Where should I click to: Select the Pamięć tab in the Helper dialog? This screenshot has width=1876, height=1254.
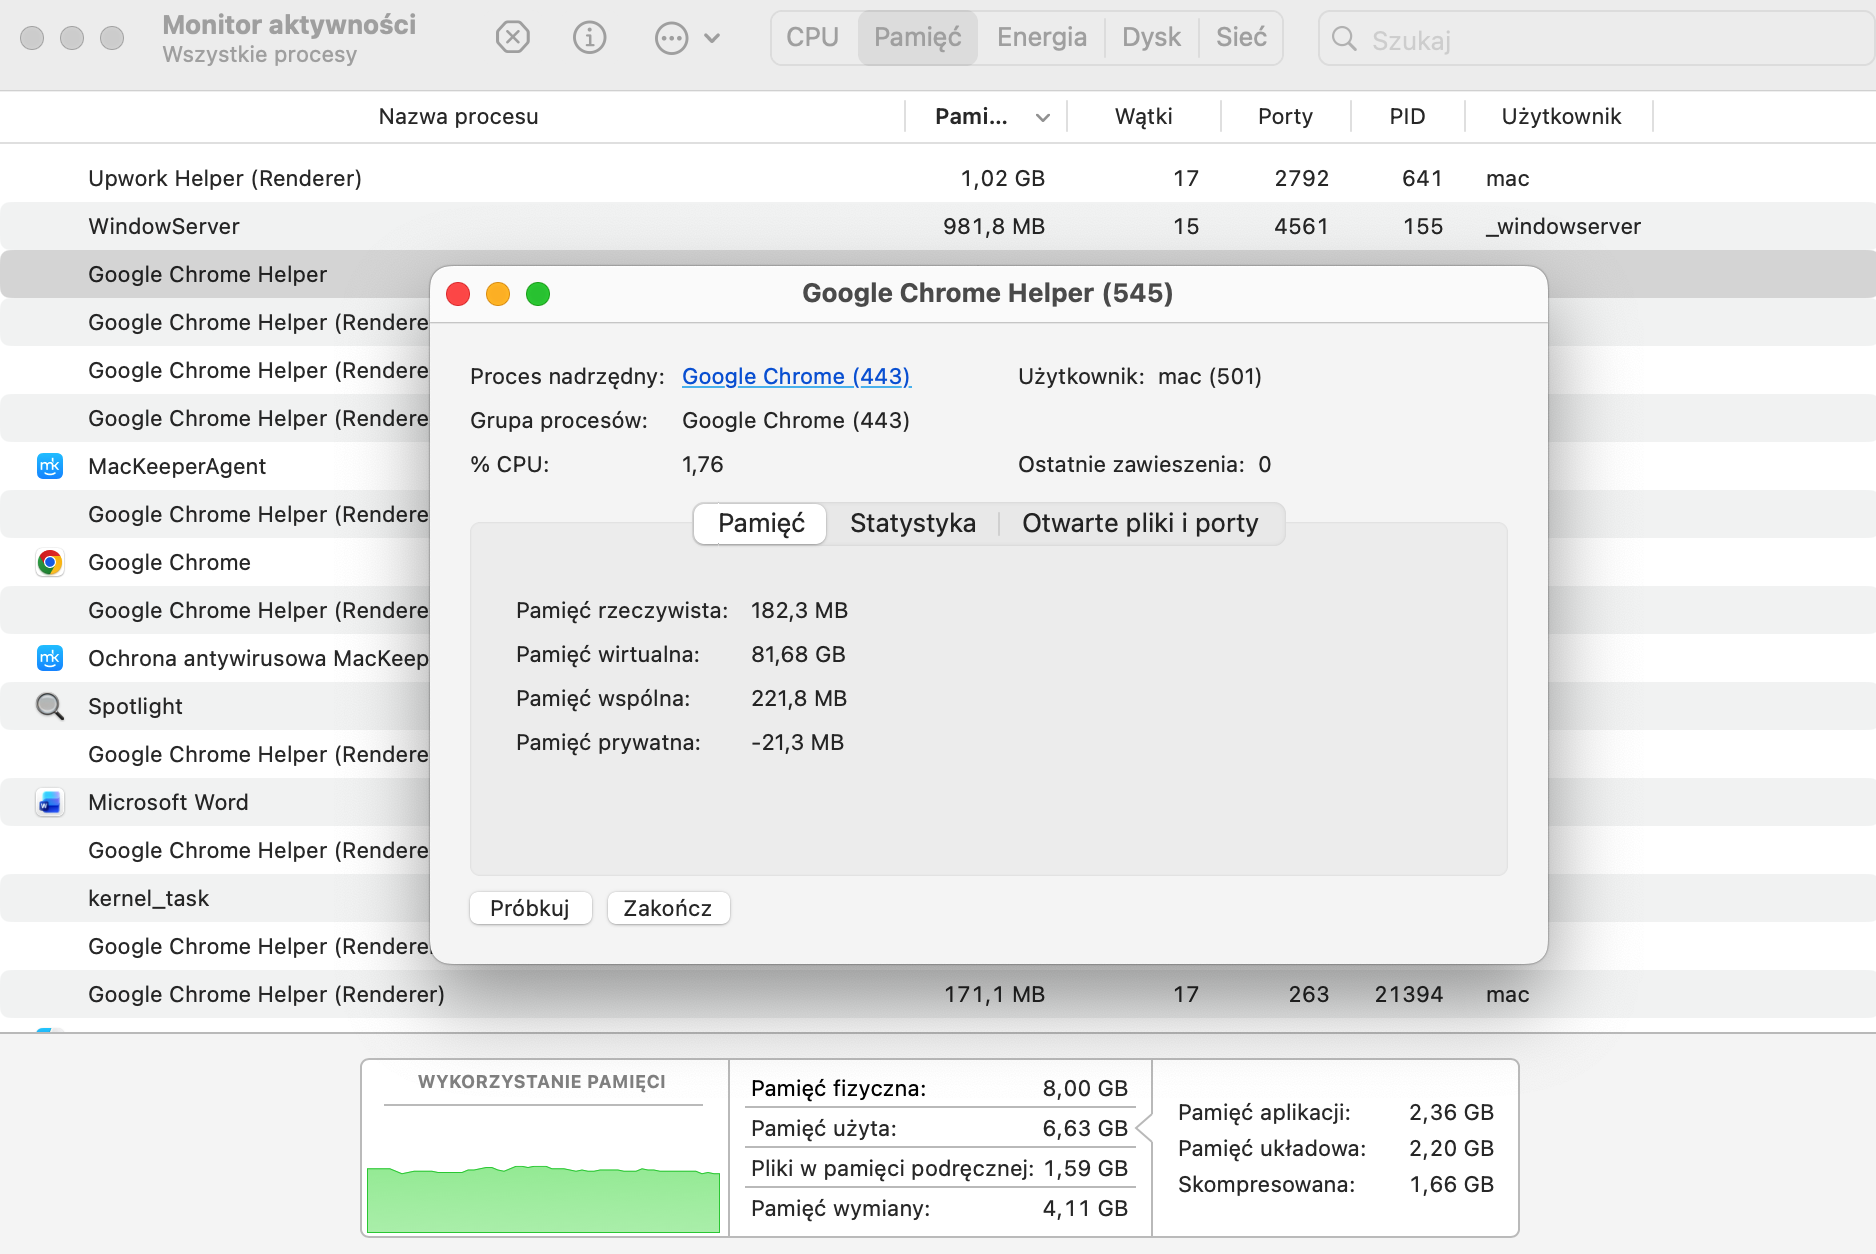click(x=761, y=523)
